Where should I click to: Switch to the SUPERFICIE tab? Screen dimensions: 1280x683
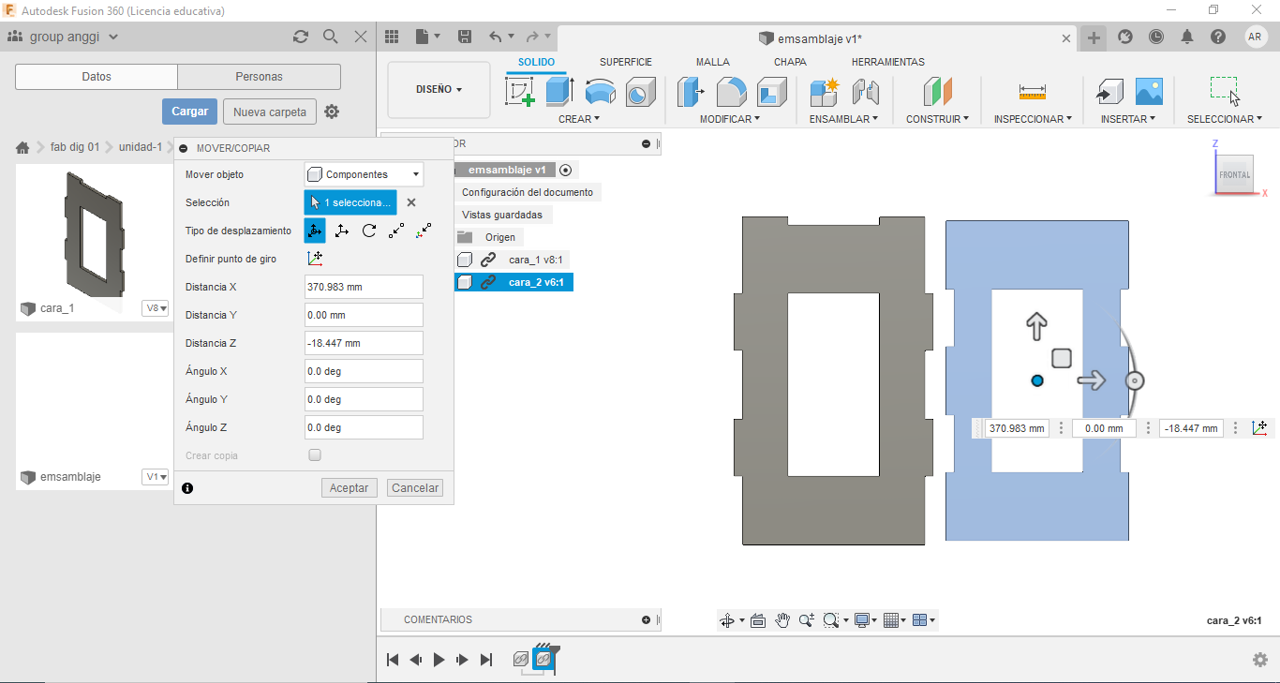[626, 62]
